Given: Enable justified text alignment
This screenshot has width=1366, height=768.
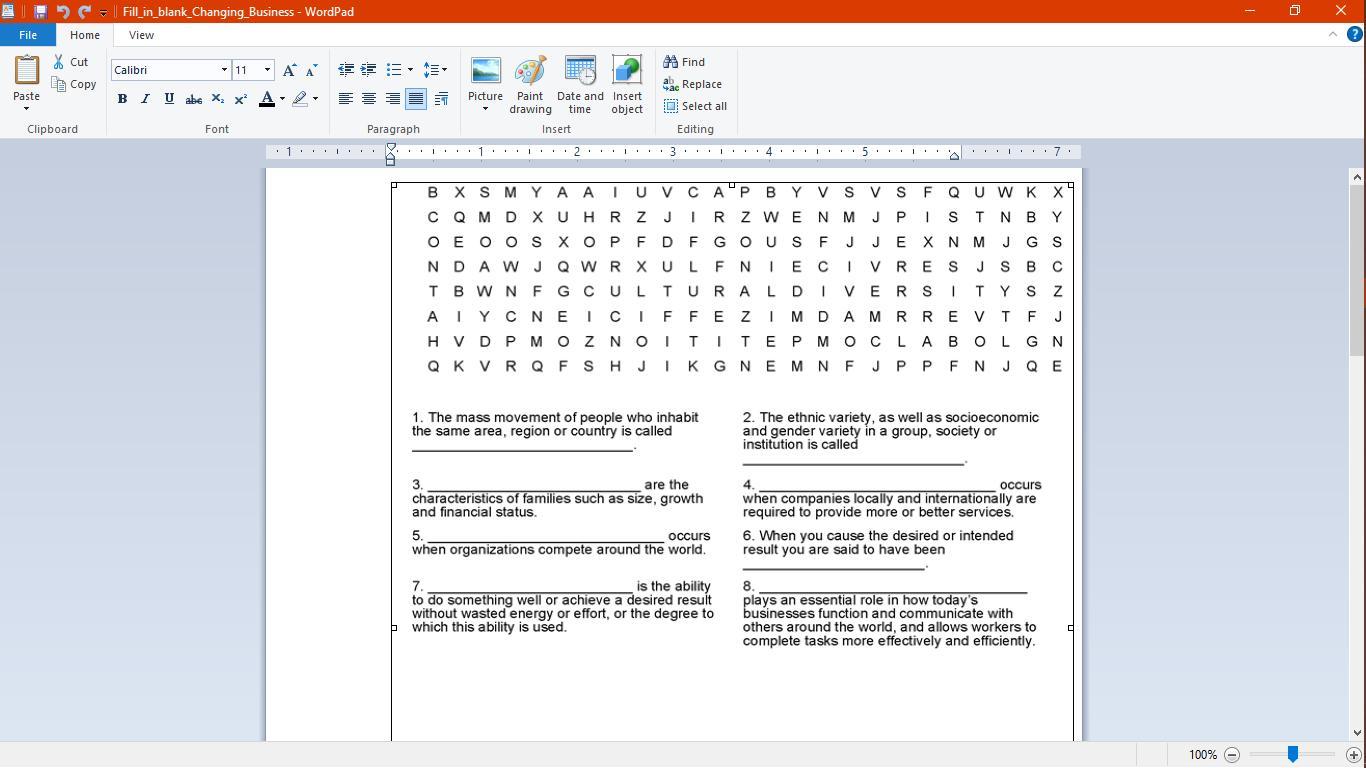Looking at the screenshot, I should (x=416, y=99).
